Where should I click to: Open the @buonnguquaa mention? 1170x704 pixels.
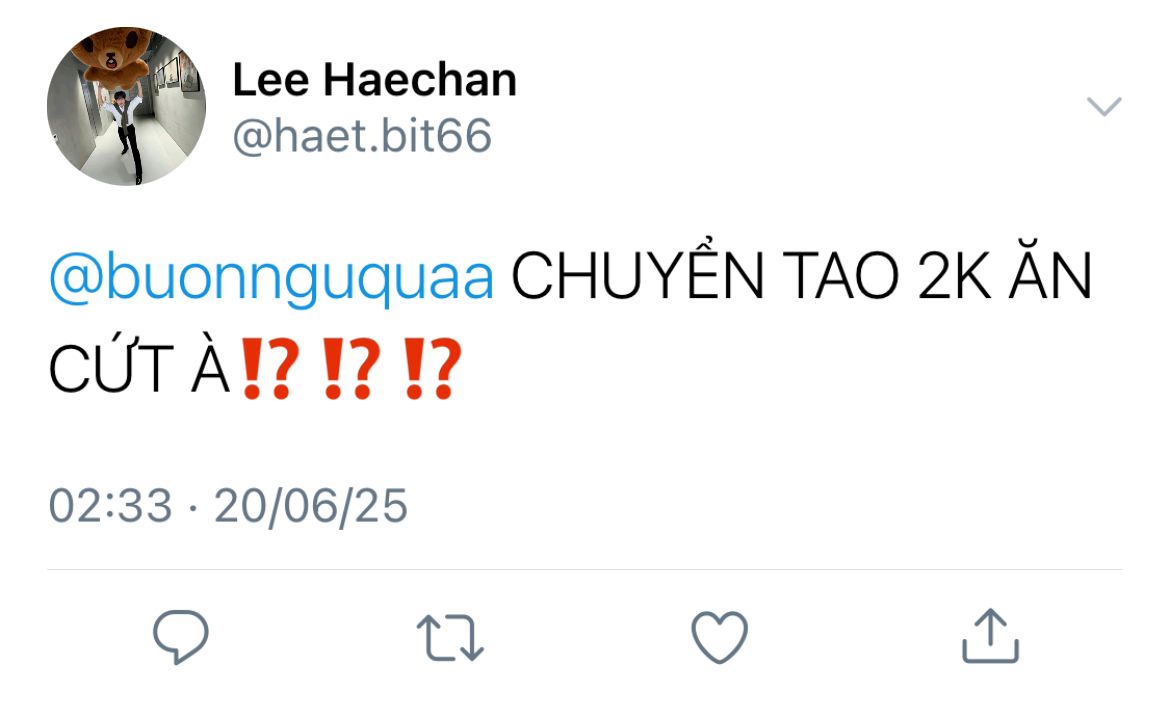272,278
